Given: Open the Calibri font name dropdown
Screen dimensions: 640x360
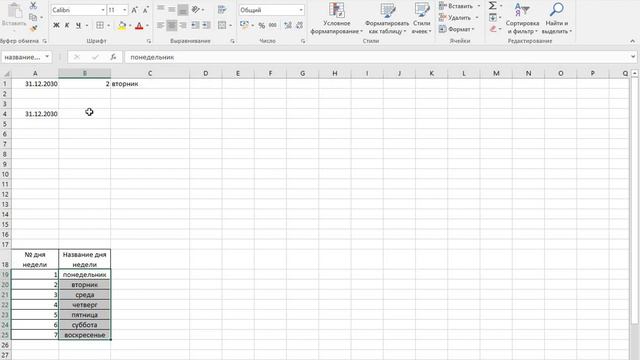Looking at the screenshot, I should click(x=103, y=10).
